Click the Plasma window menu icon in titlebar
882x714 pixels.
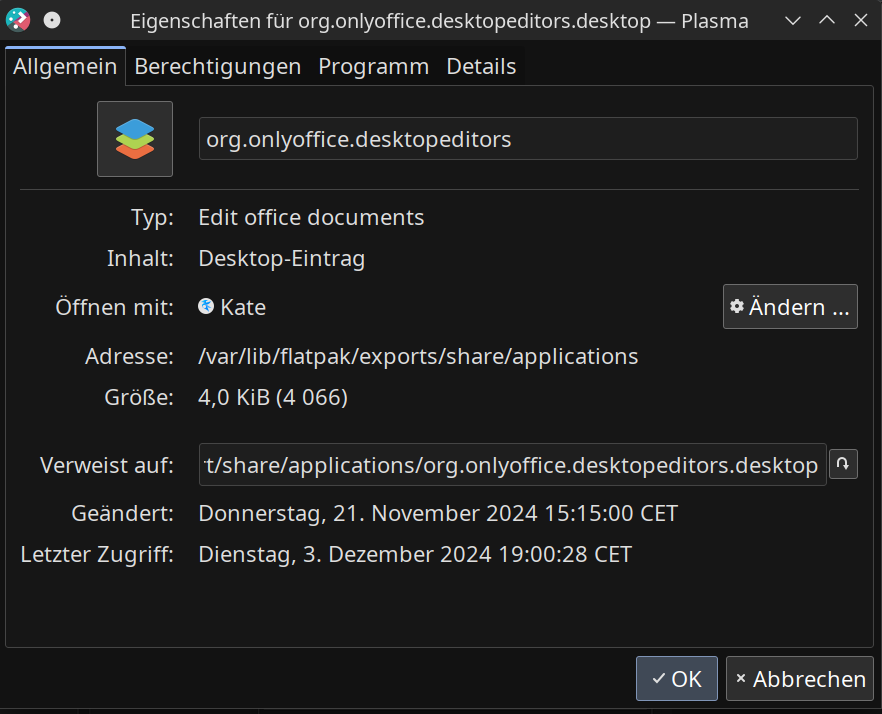(x=18, y=20)
